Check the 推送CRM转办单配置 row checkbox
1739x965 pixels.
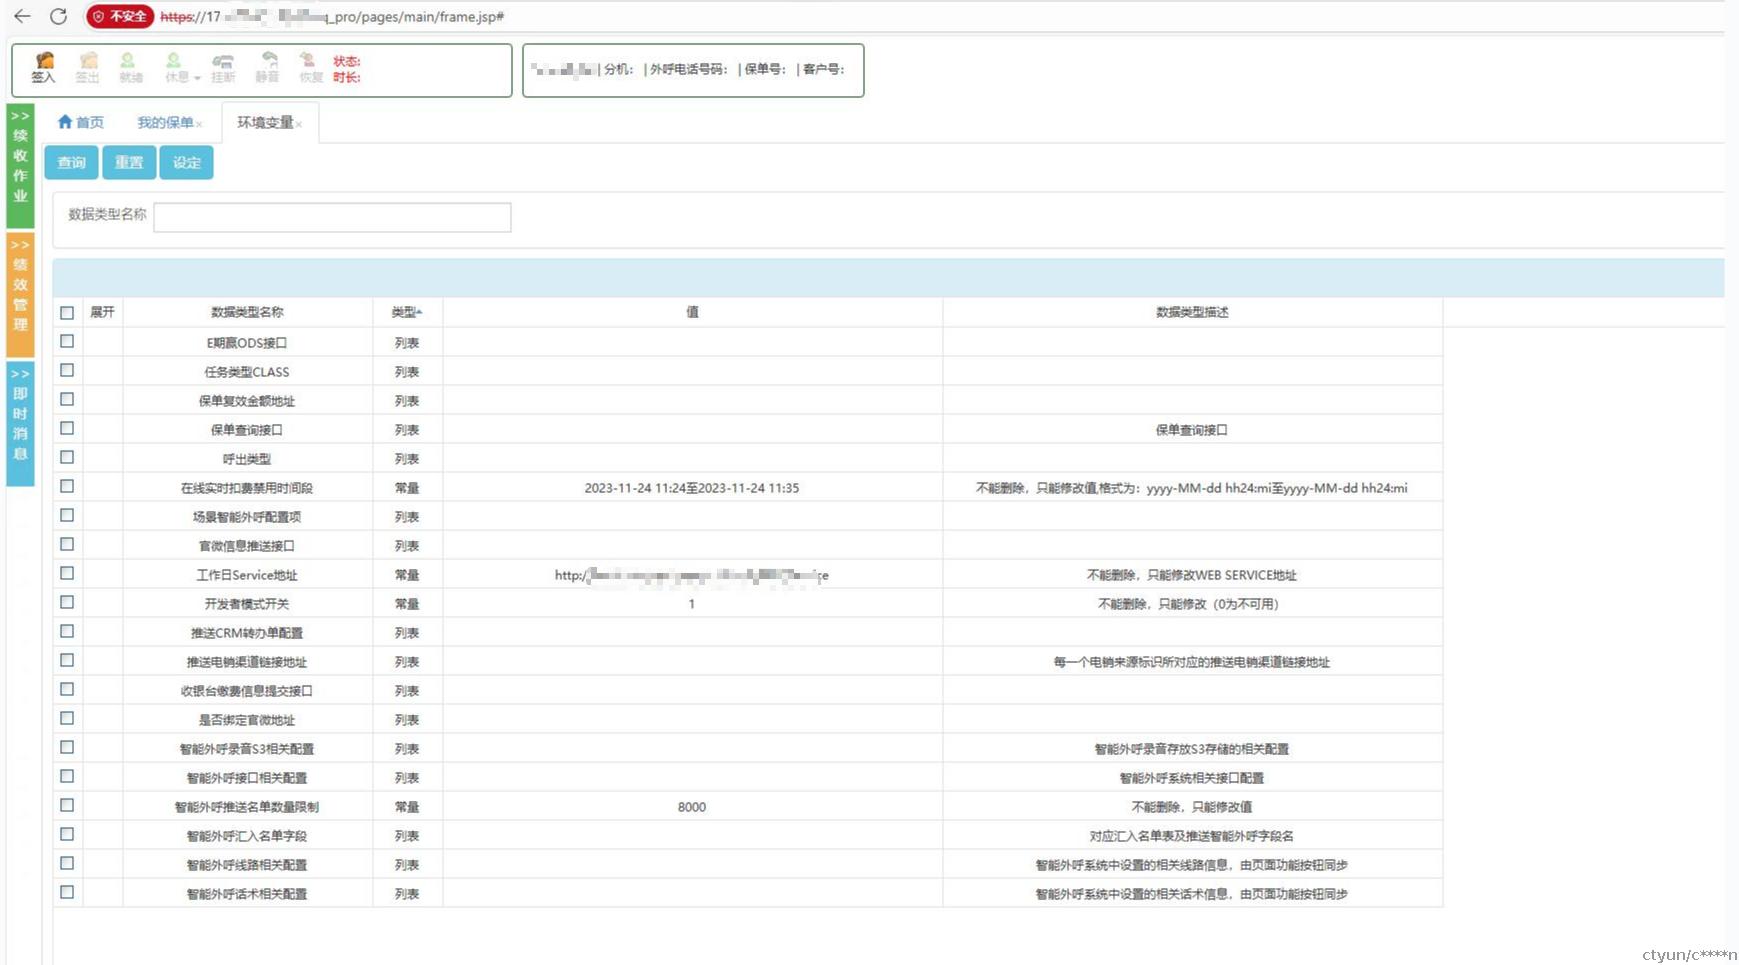point(67,631)
